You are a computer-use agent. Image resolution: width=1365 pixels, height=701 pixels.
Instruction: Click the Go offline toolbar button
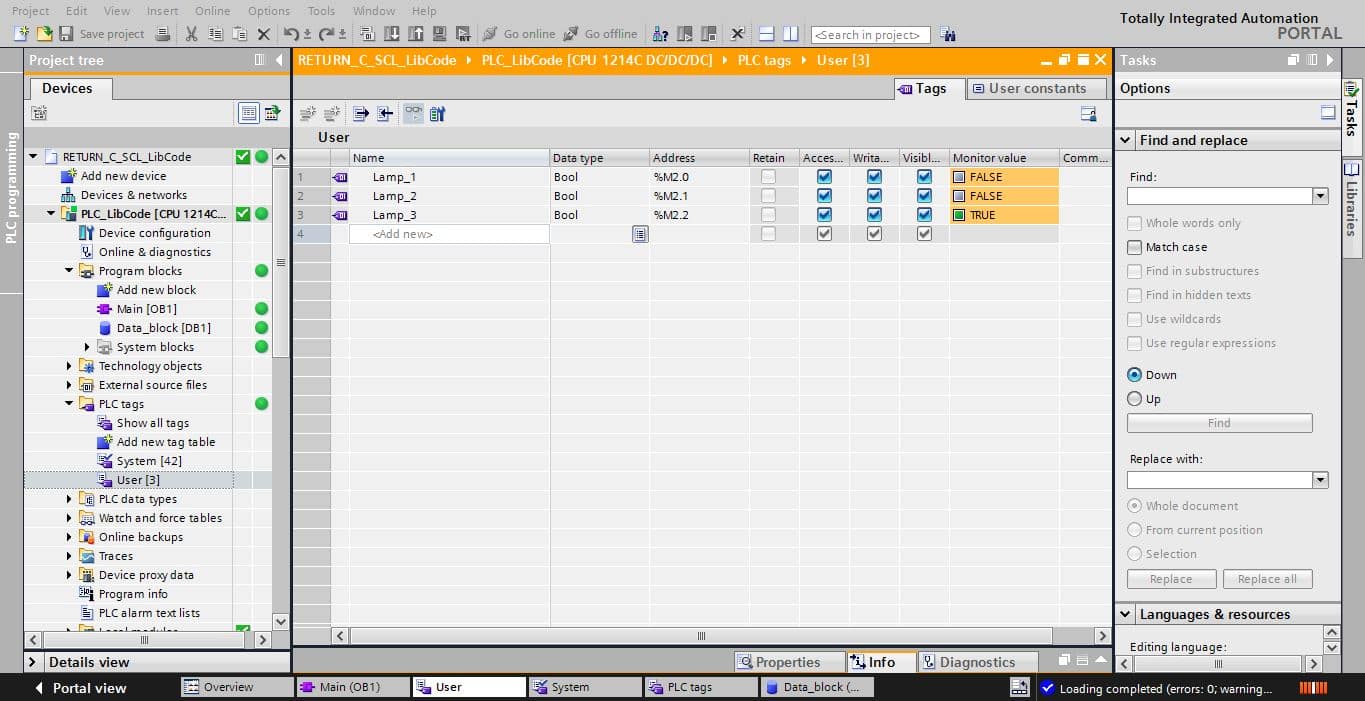pyautogui.click(x=601, y=34)
